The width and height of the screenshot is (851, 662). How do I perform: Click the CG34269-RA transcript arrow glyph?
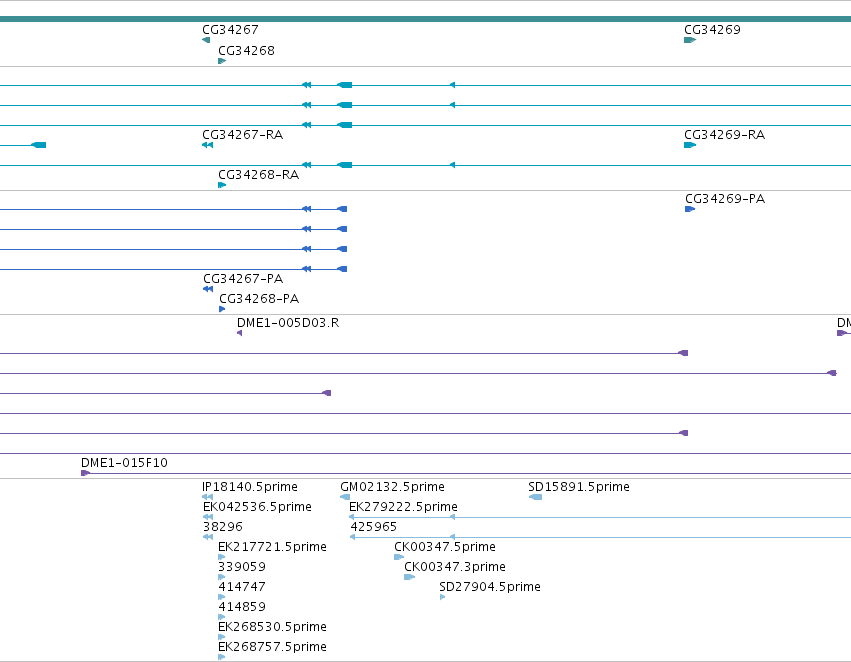tap(690, 145)
